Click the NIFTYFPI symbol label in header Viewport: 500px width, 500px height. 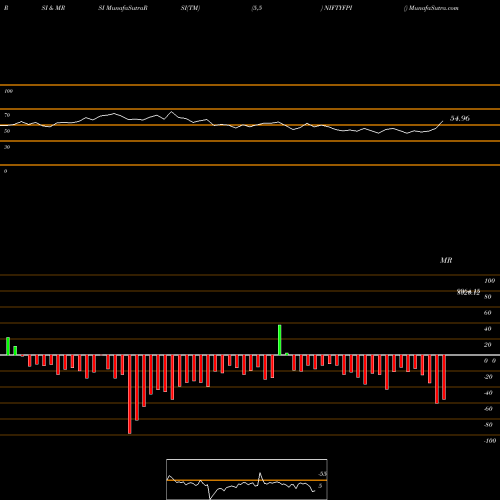[x=338, y=8]
